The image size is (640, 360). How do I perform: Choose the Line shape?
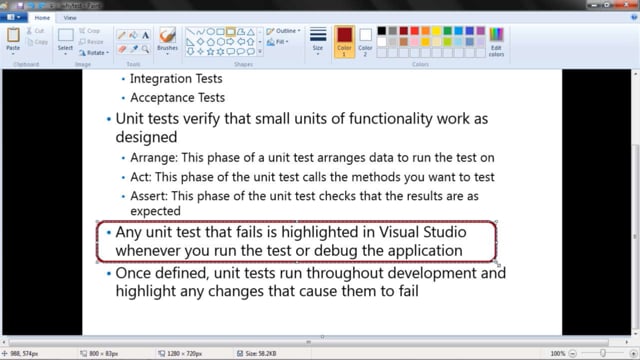pyautogui.click(x=190, y=32)
